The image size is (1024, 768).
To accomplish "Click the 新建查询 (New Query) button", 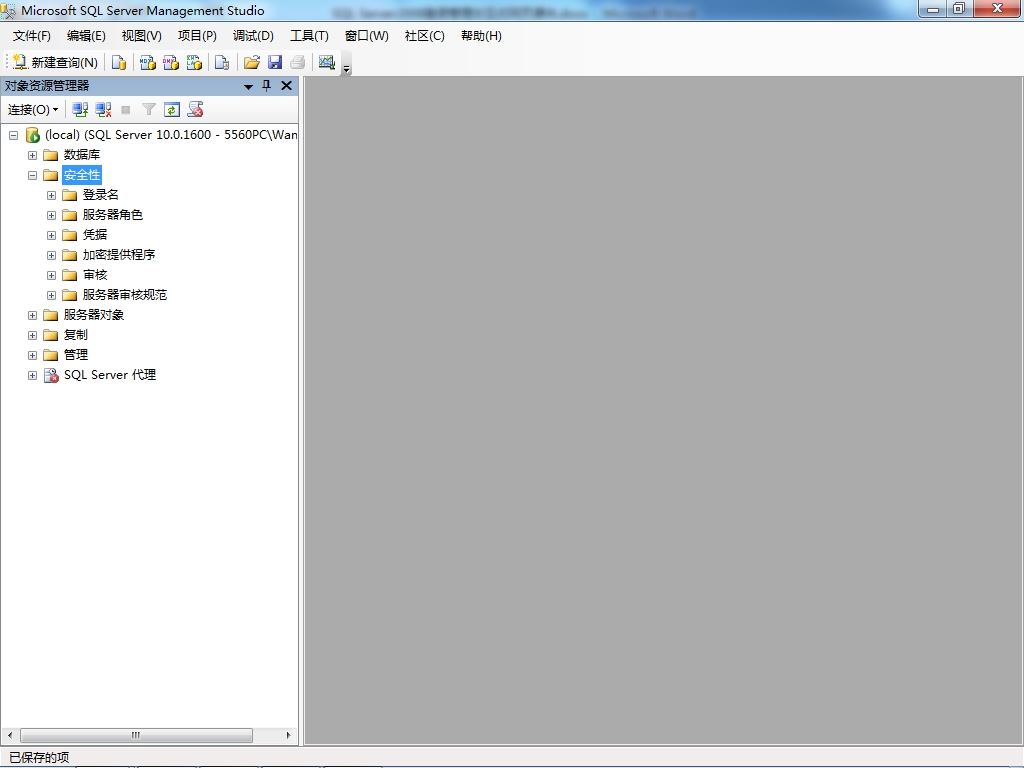I will tap(56, 62).
